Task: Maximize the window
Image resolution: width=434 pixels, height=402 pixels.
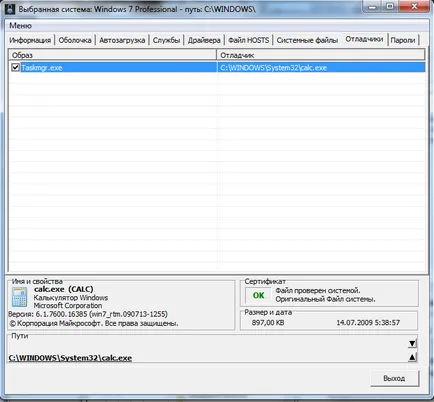Action: click(x=389, y=7)
